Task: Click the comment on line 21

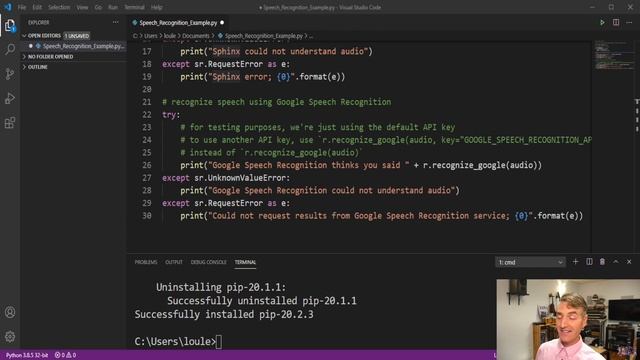Action: click(x=276, y=102)
